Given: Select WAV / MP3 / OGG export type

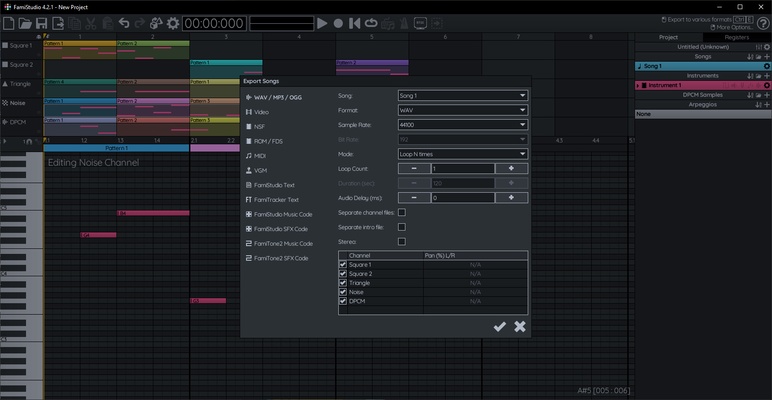Looking at the screenshot, I should (274, 98).
